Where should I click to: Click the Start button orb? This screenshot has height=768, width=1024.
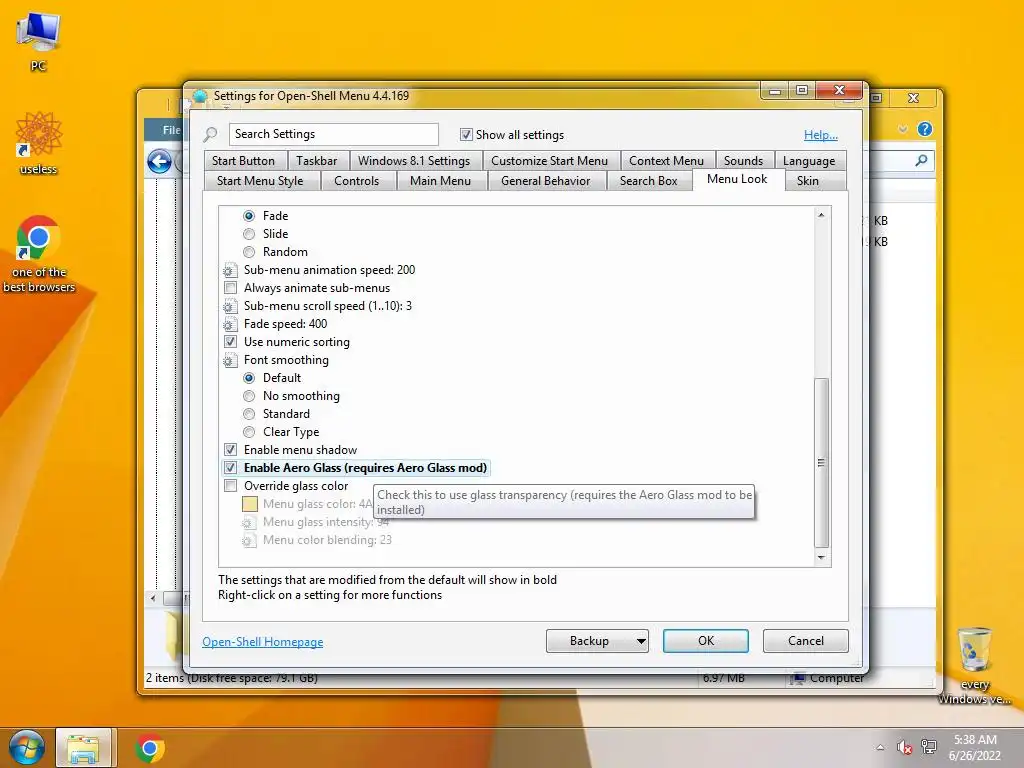click(x=26, y=748)
